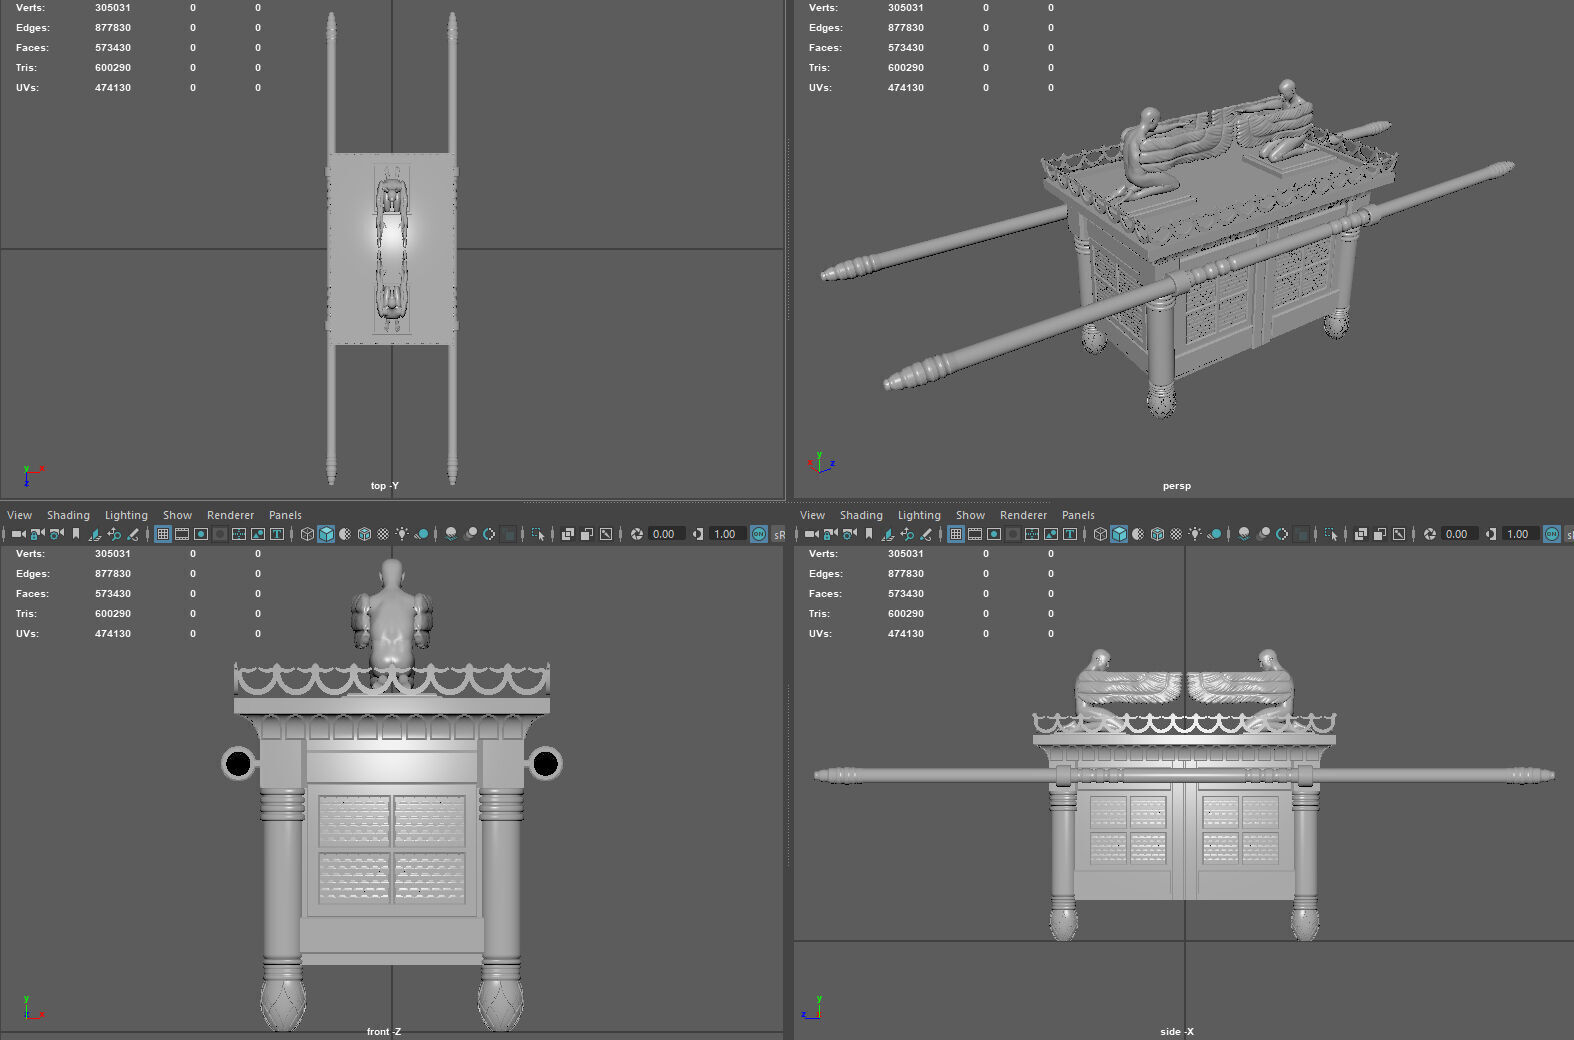The width and height of the screenshot is (1574, 1040).
Task: Toggle Motion Blur in front view toolbar
Action: click(471, 534)
